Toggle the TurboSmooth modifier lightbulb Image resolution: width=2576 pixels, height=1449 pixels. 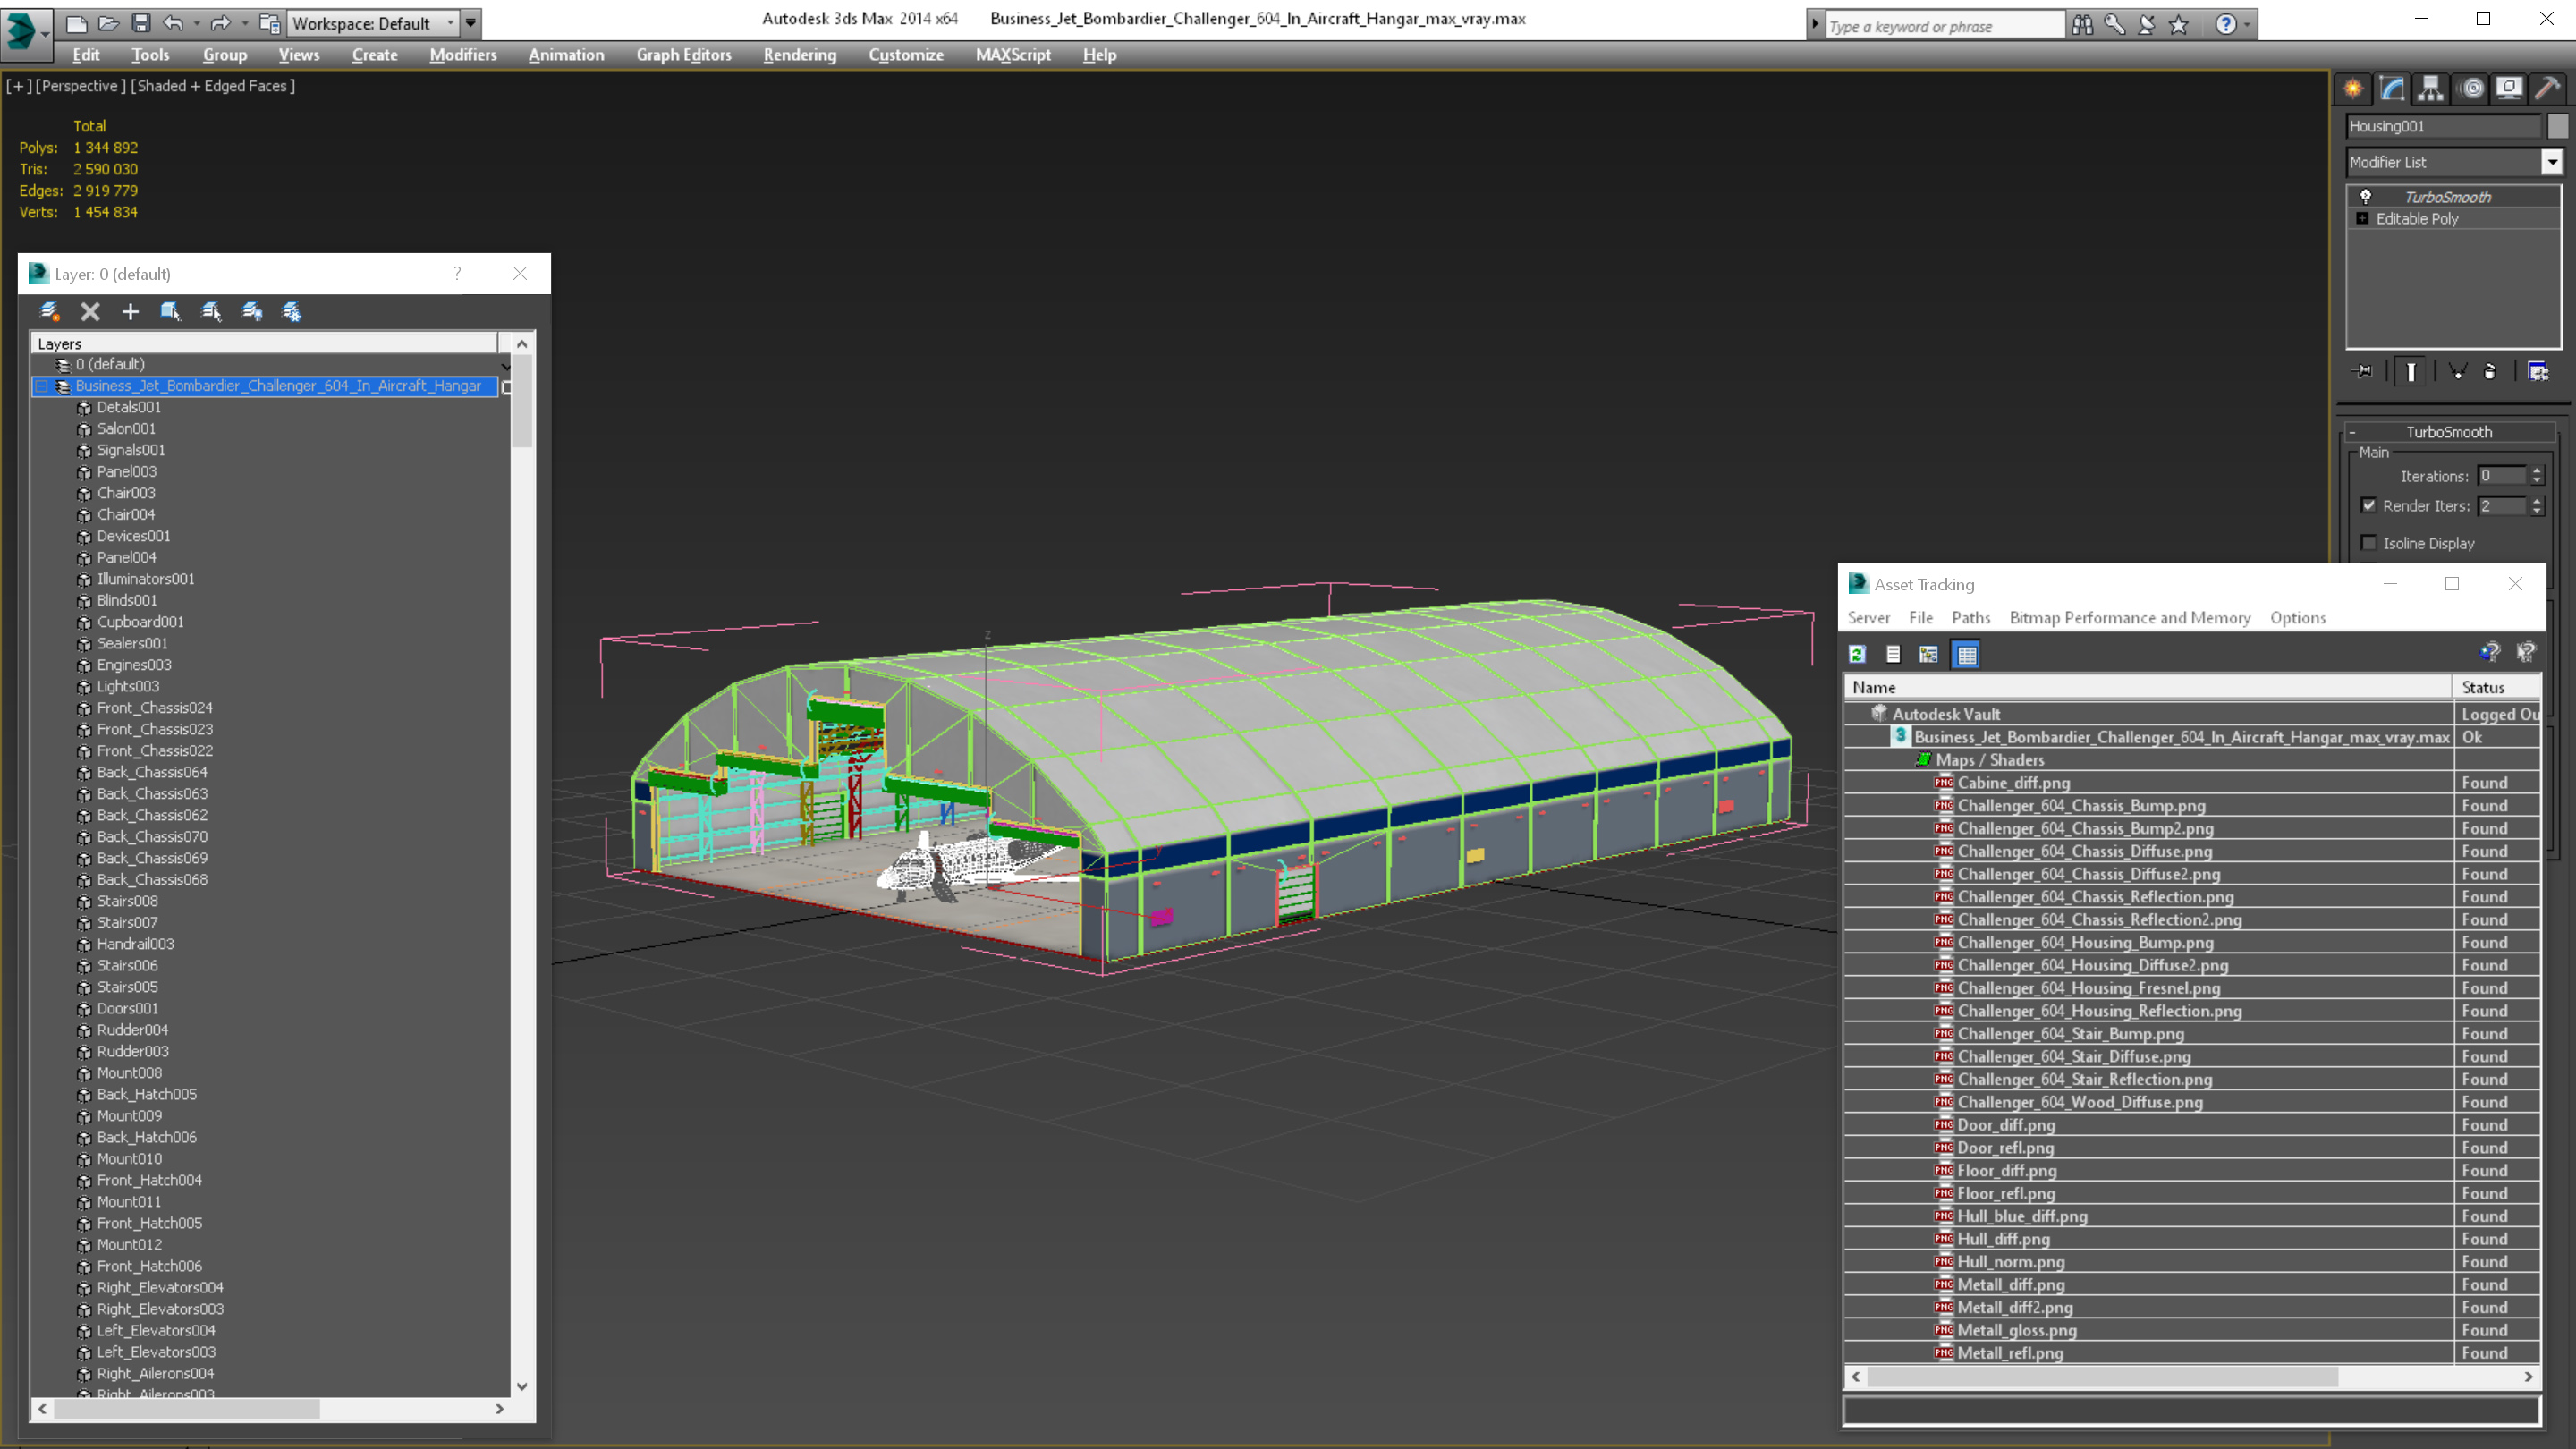(2365, 196)
